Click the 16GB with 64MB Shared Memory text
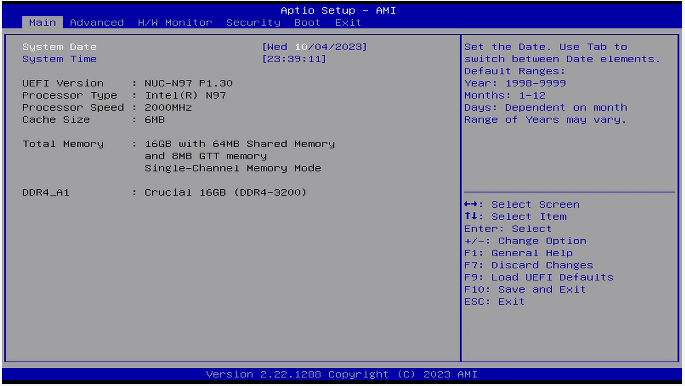Viewport: 685px width, 386px height. pos(239,144)
